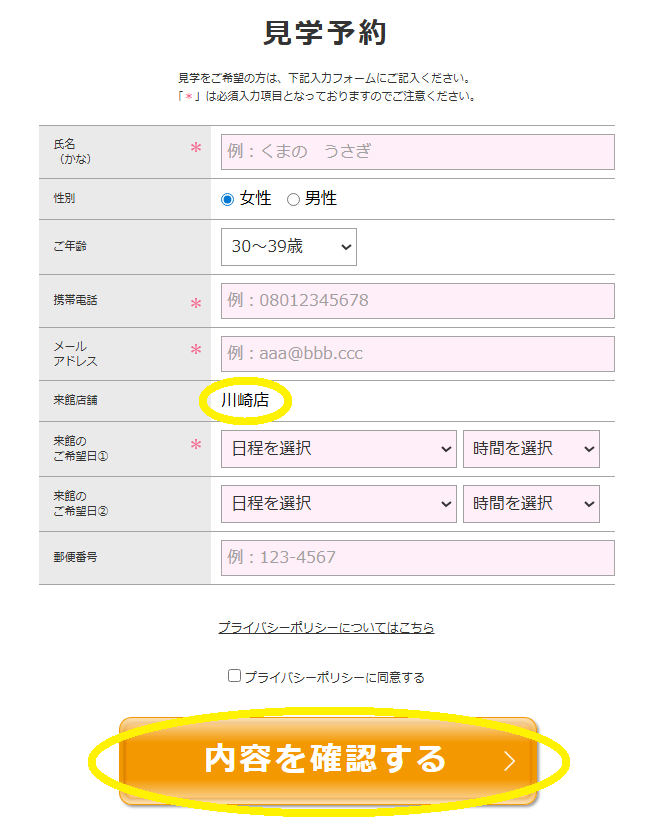Click the required asterisk beside 携帯電話

point(196,303)
